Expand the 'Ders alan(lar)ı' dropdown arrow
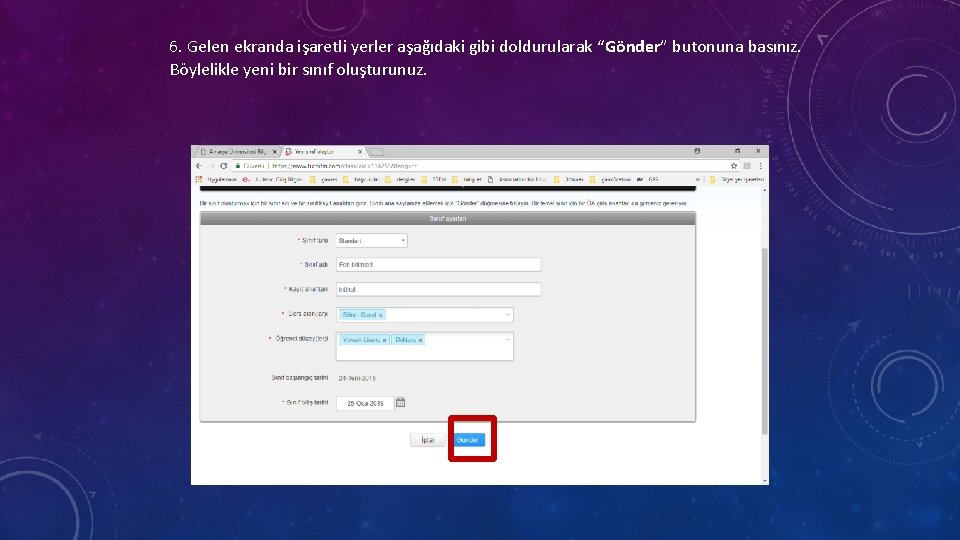Screen dimensions: 960x540 [x=508, y=315]
